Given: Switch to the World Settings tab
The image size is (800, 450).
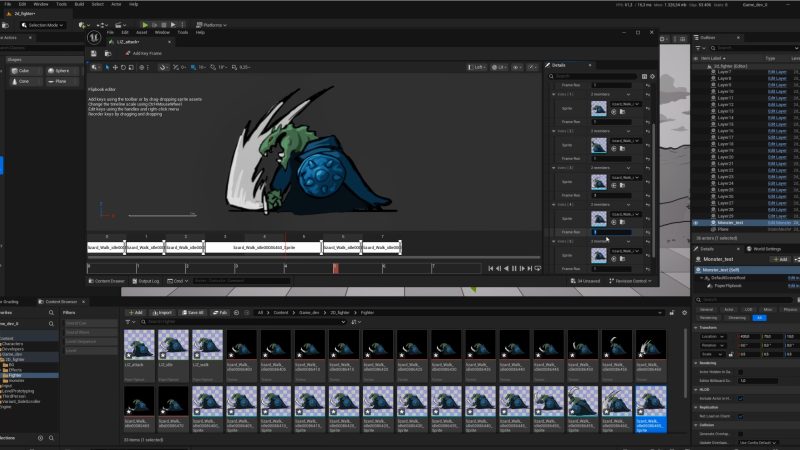Looking at the screenshot, I should click(763, 248).
